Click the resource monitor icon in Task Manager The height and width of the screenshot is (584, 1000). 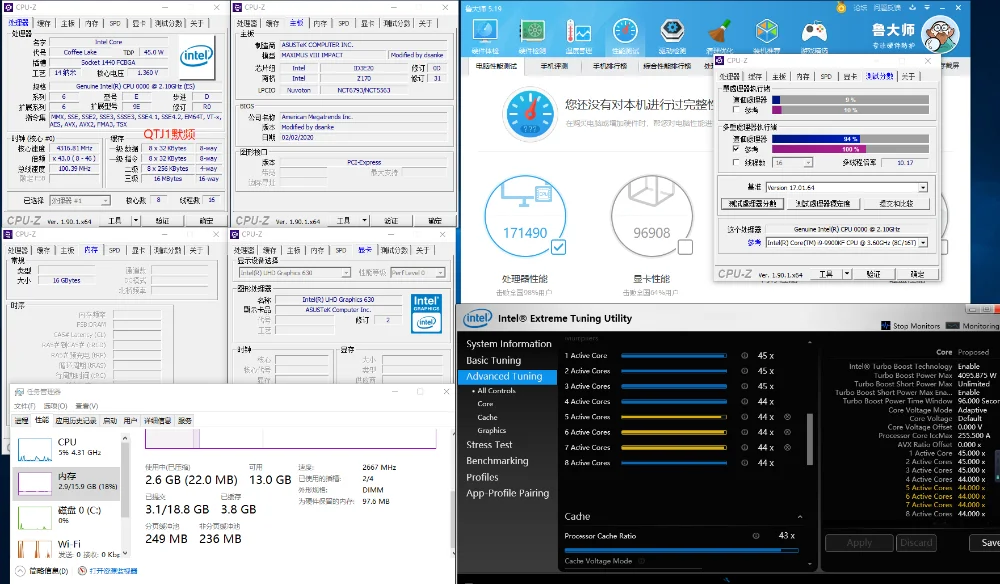coord(82,571)
